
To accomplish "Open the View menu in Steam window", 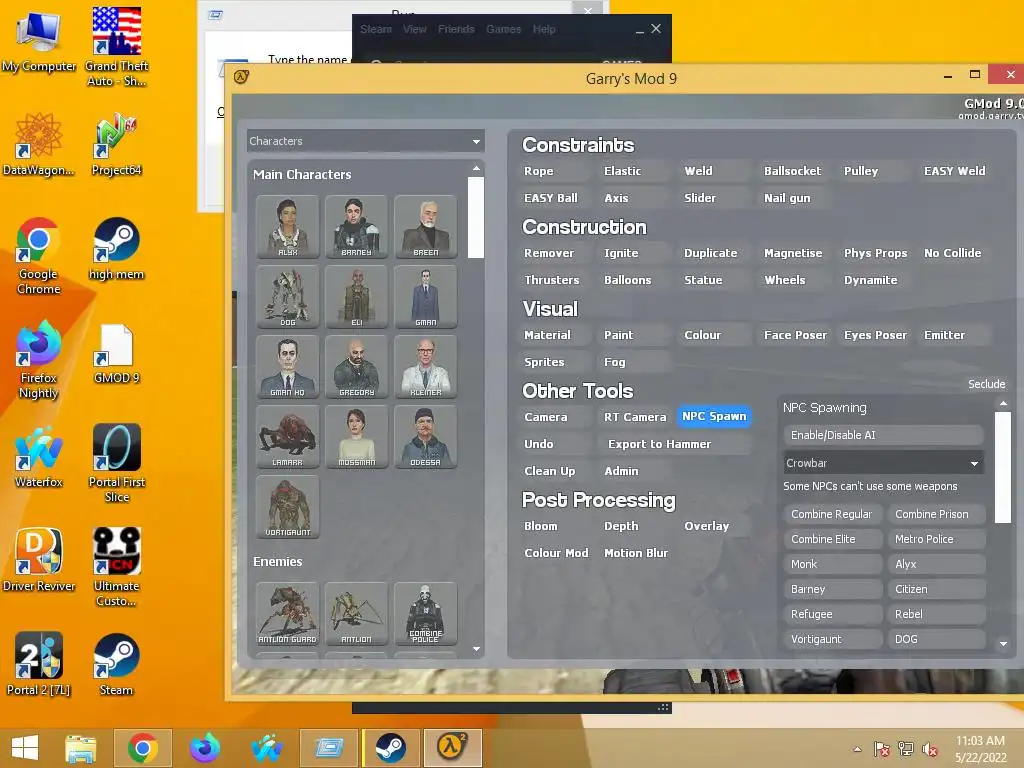I will tap(414, 29).
